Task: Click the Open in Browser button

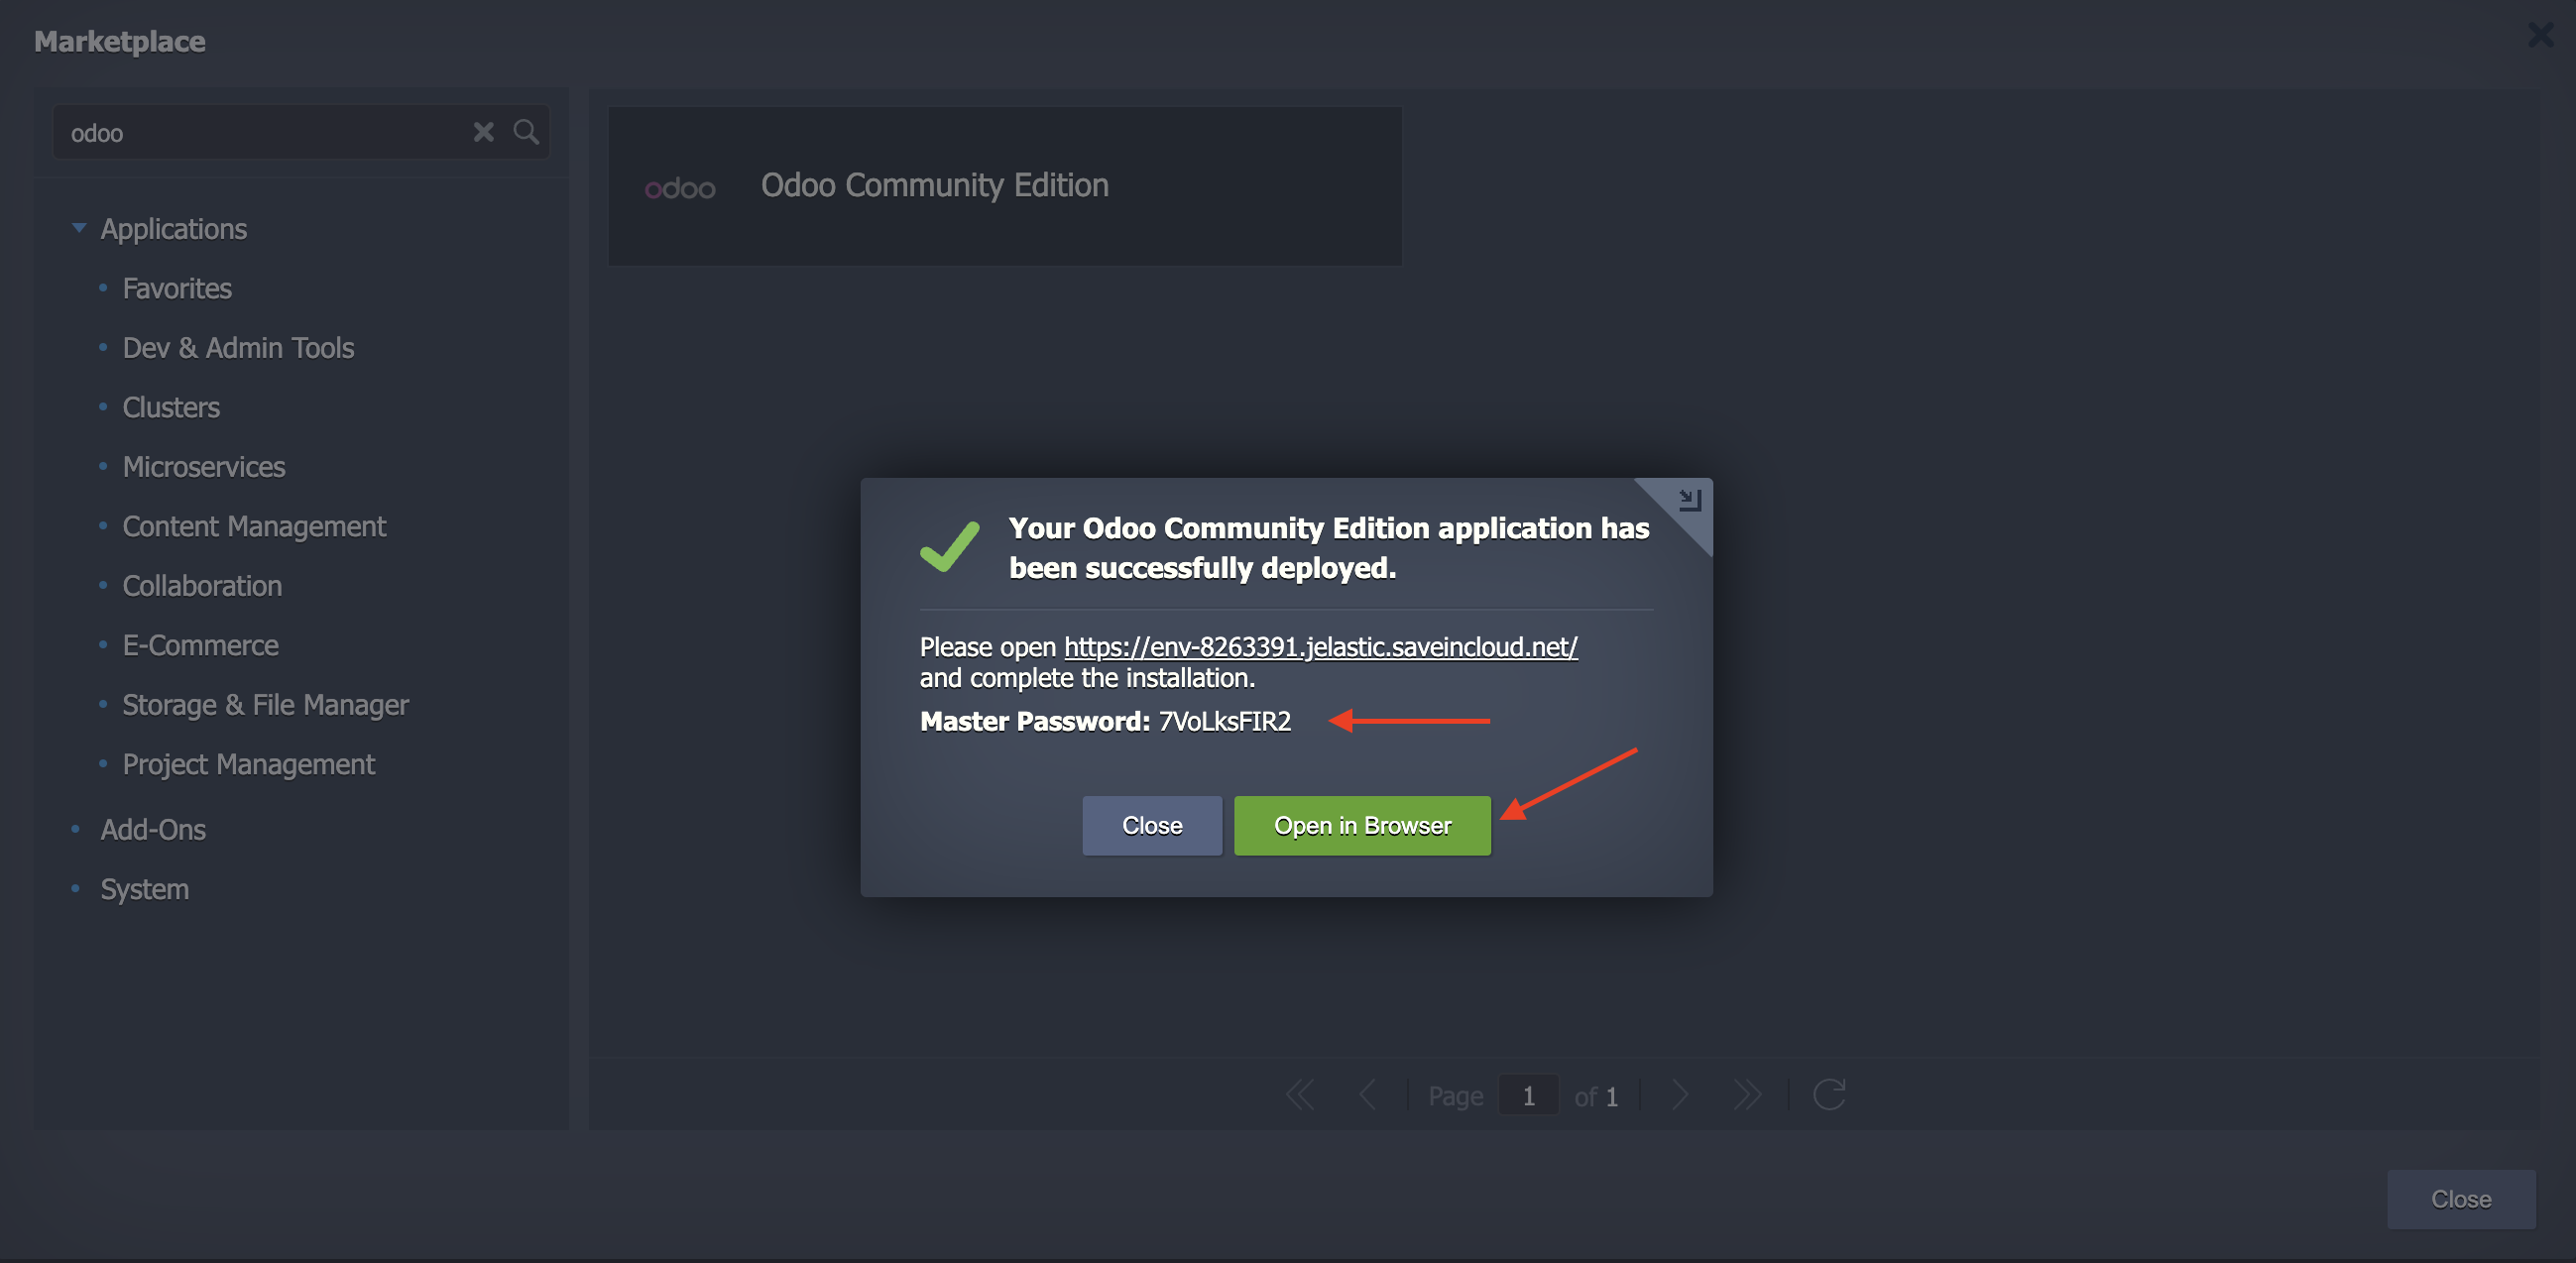Action: pyautogui.click(x=1362, y=825)
